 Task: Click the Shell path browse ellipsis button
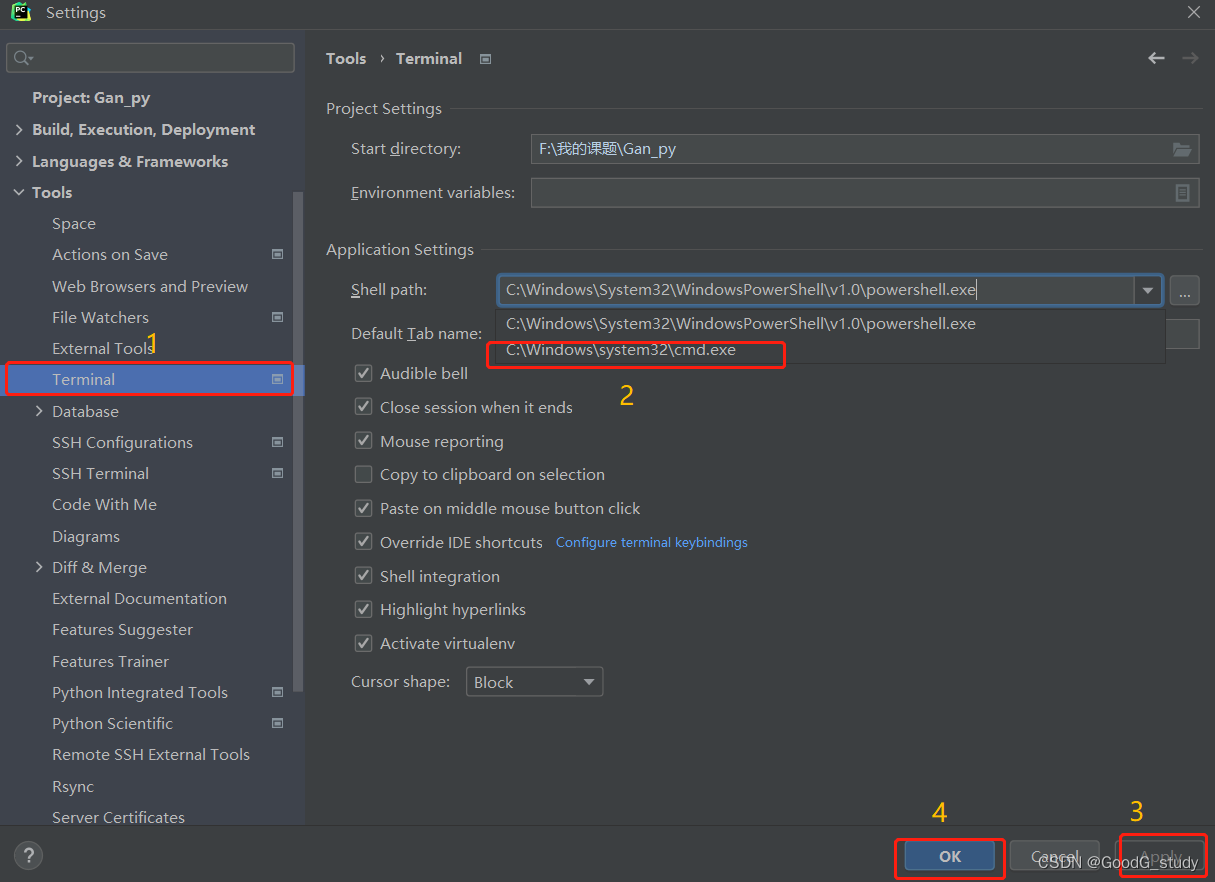pyautogui.click(x=1184, y=290)
